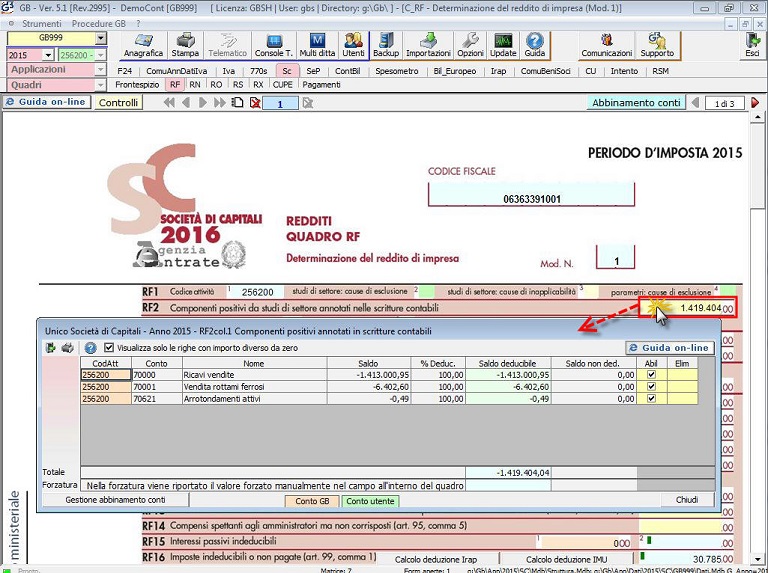This screenshot has height=573, width=768.
Task: Toggle 'Visualizza solo le righe con importo diverso da zero'
Action: (109, 348)
